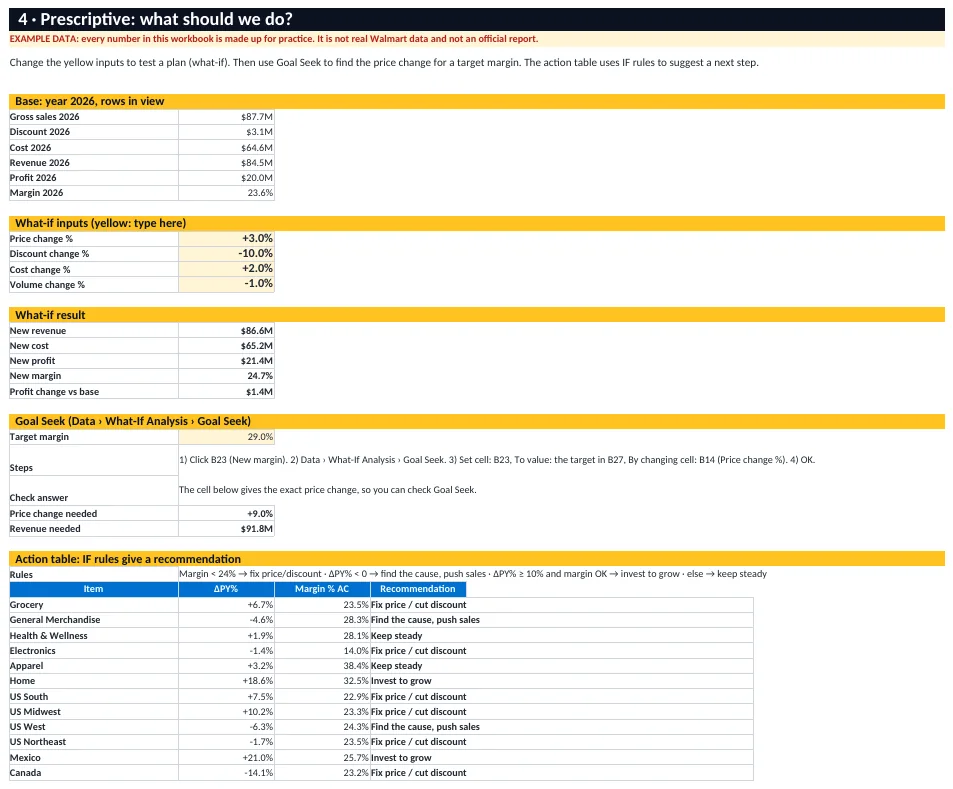Select Mexico's ΔPY% value +21.0%
Viewport: 953px width, 789px height.
point(226,757)
